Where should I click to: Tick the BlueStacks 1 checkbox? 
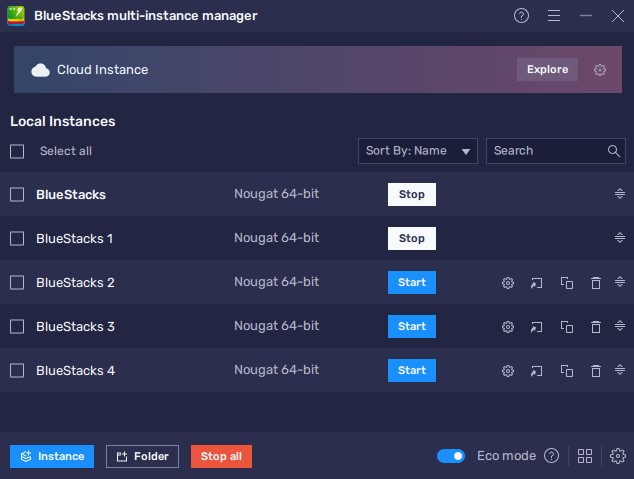click(17, 238)
